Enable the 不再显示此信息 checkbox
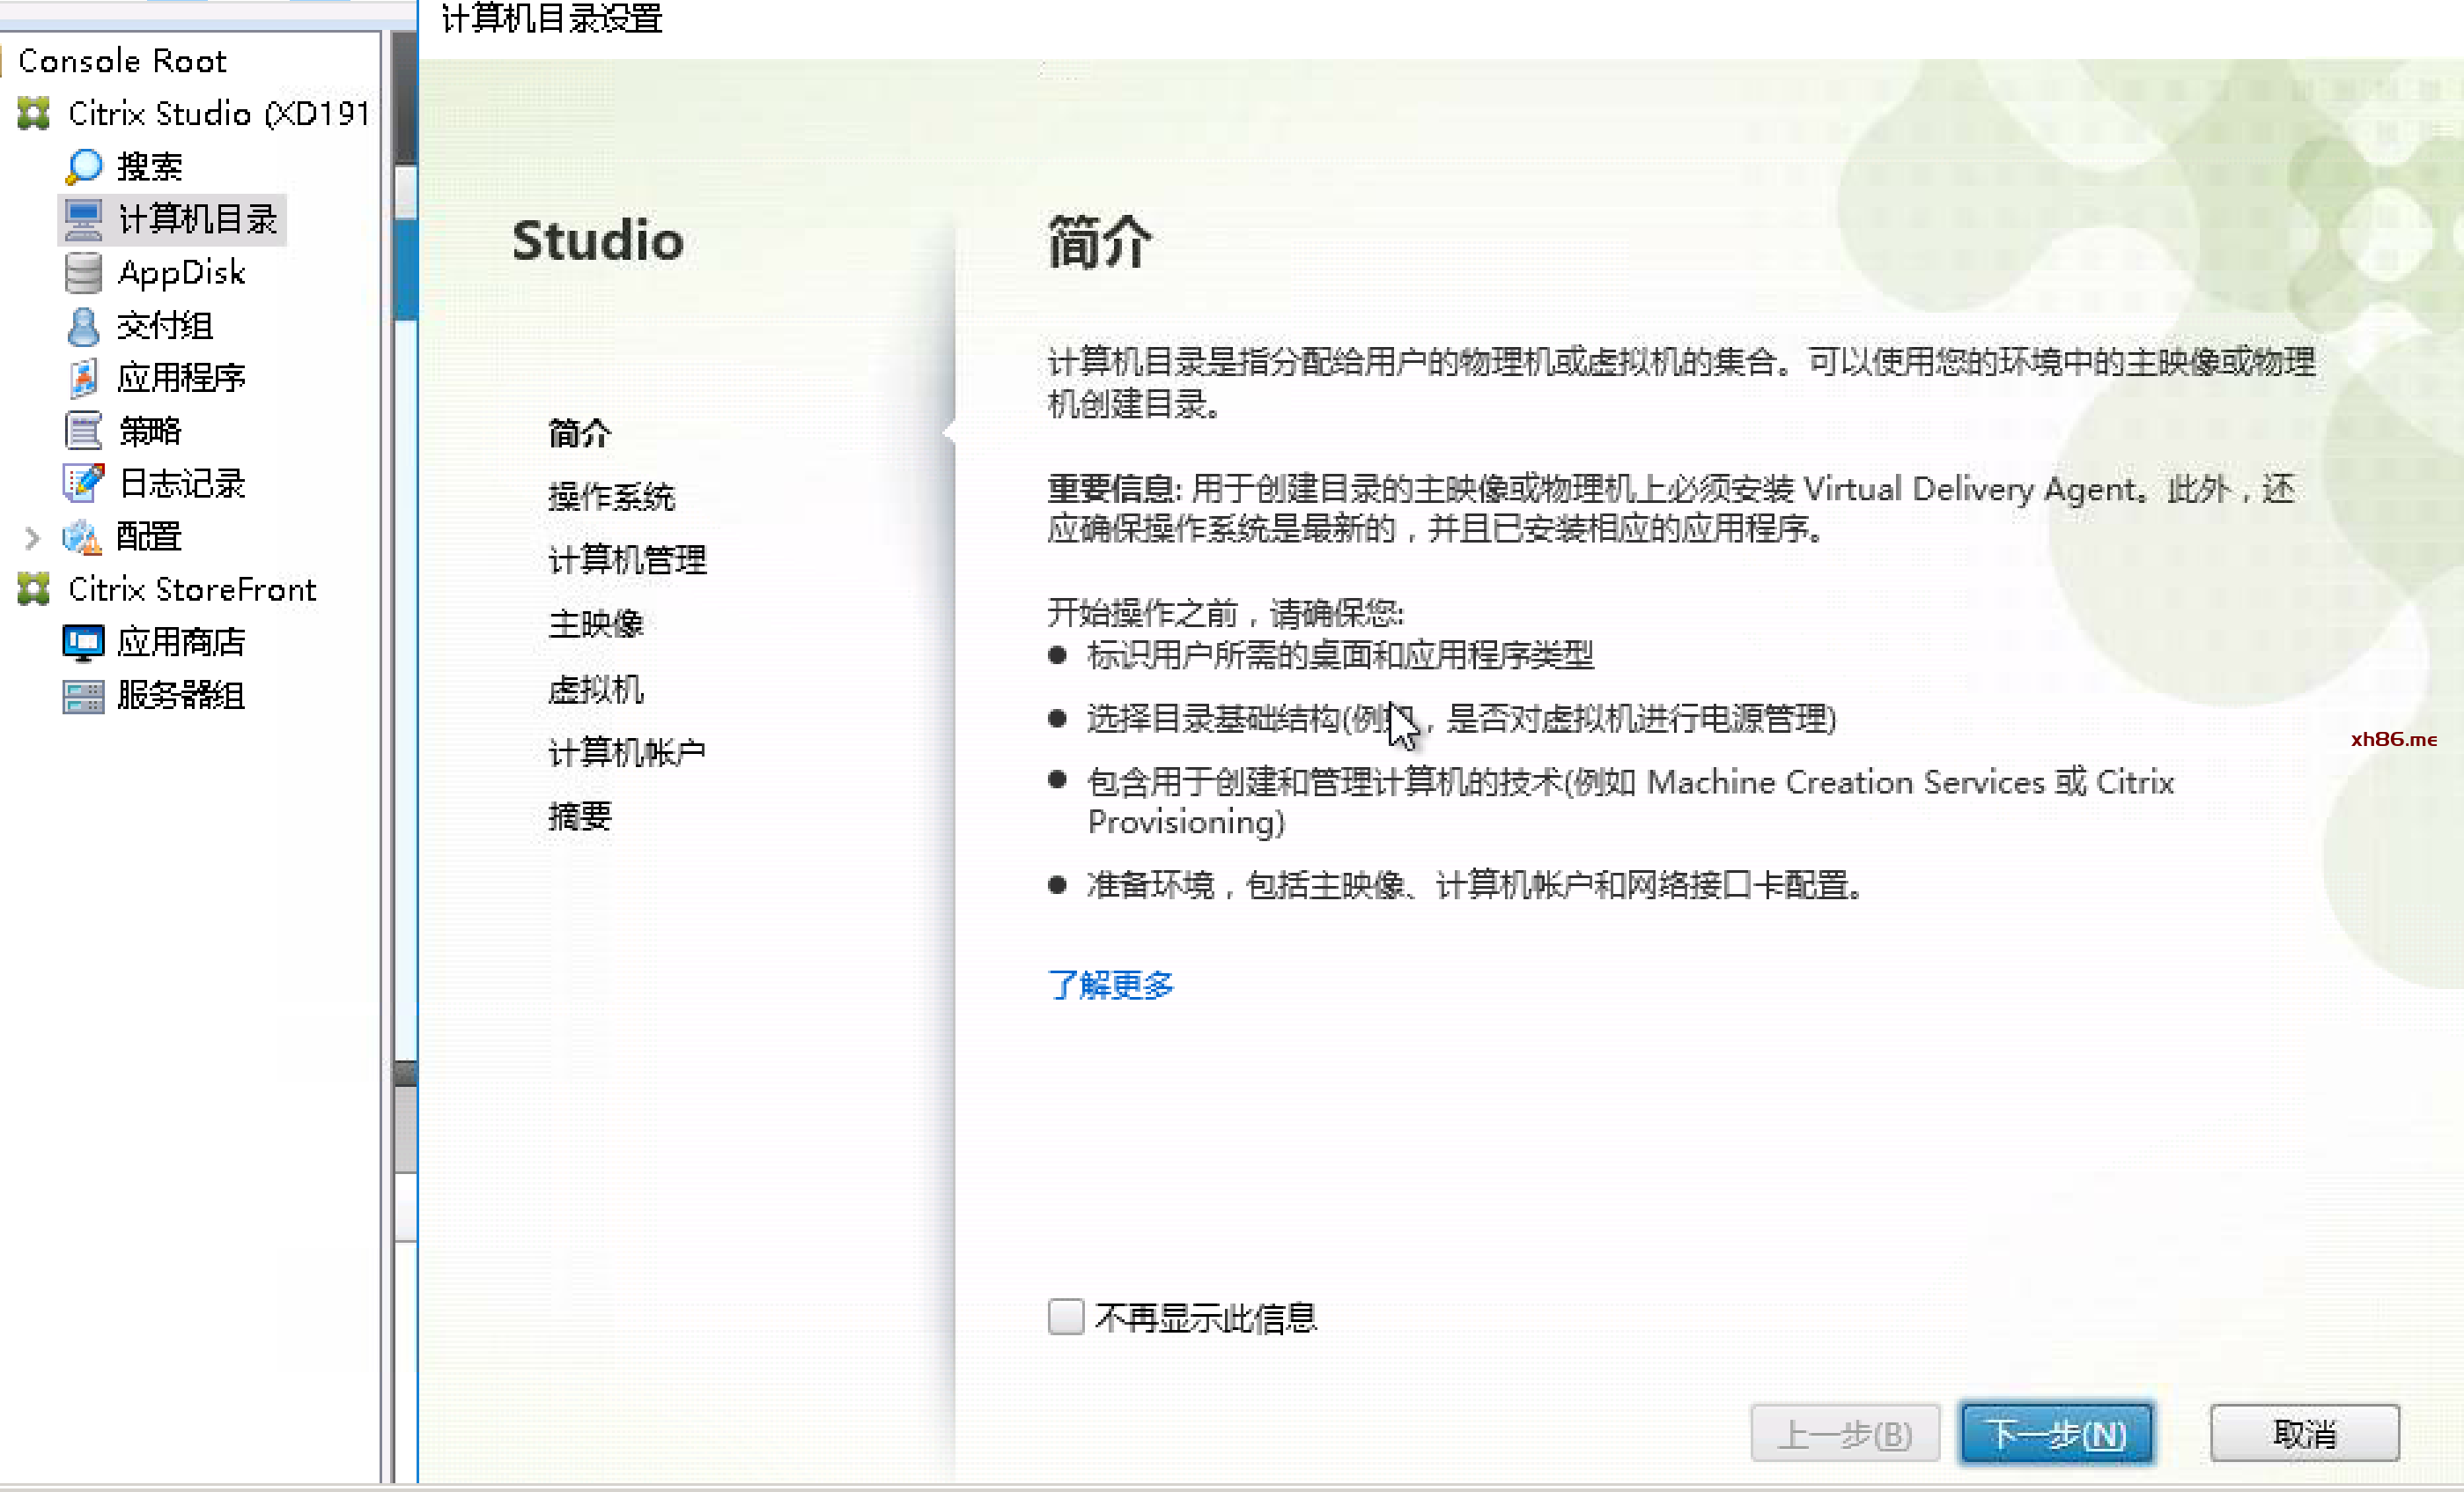The image size is (2464, 1492). tap(1066, 1317)
